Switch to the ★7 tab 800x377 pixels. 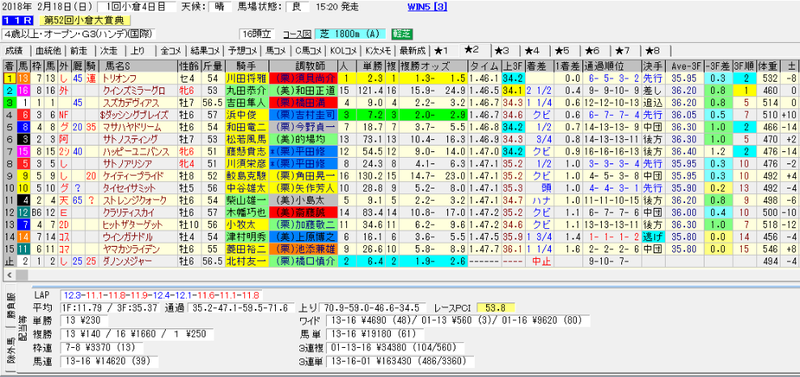pyautogui.click(x=622, y=51)
